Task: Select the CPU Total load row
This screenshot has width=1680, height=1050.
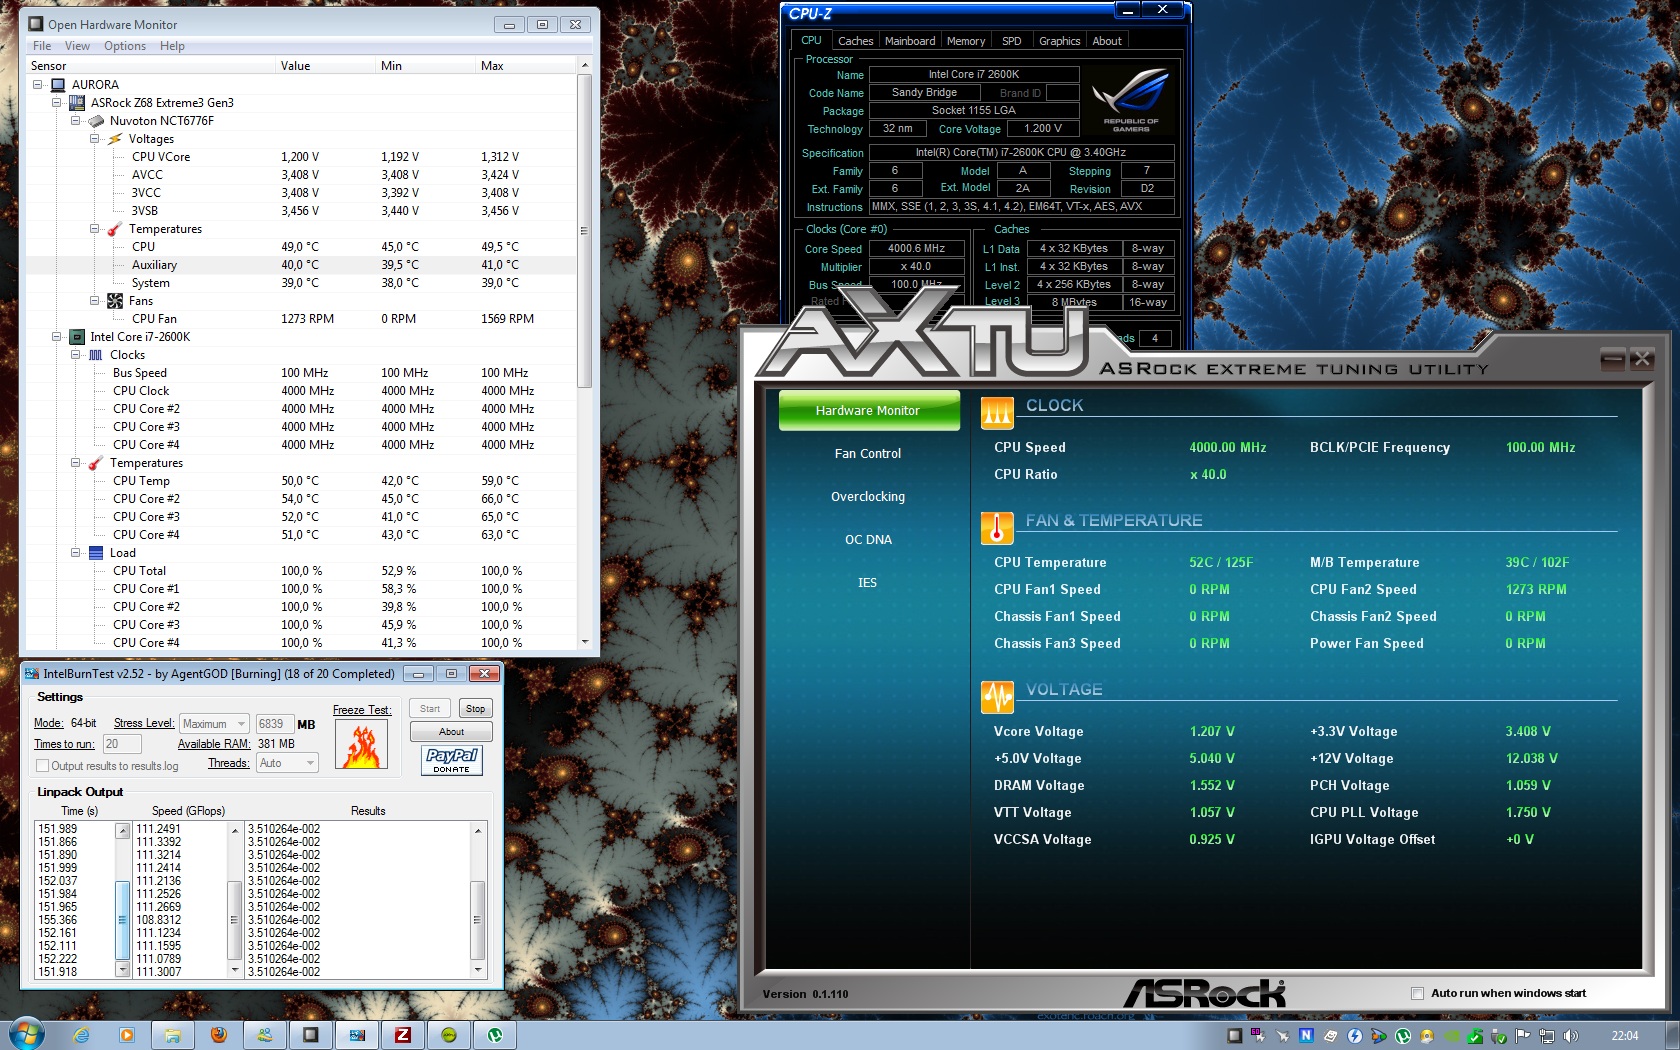Action: 300,571
